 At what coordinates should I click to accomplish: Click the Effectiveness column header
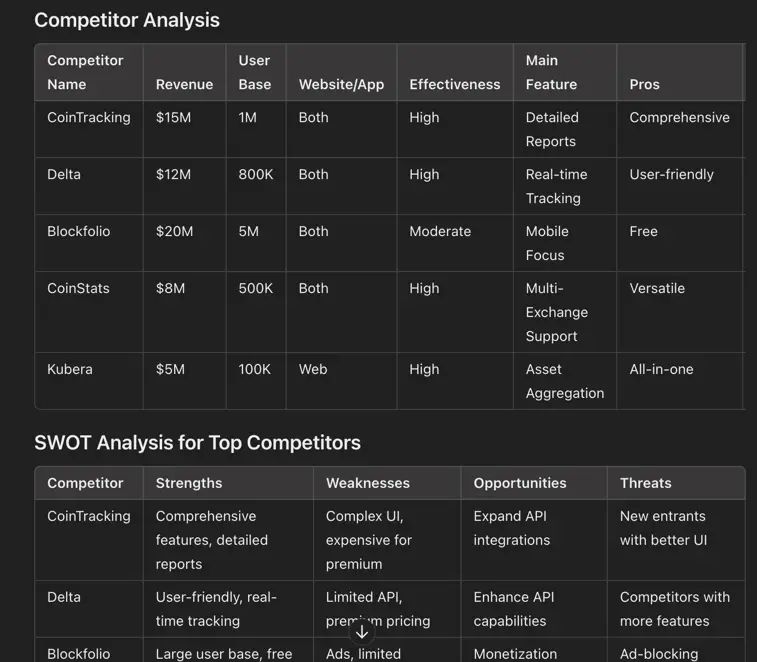(454, 85)
